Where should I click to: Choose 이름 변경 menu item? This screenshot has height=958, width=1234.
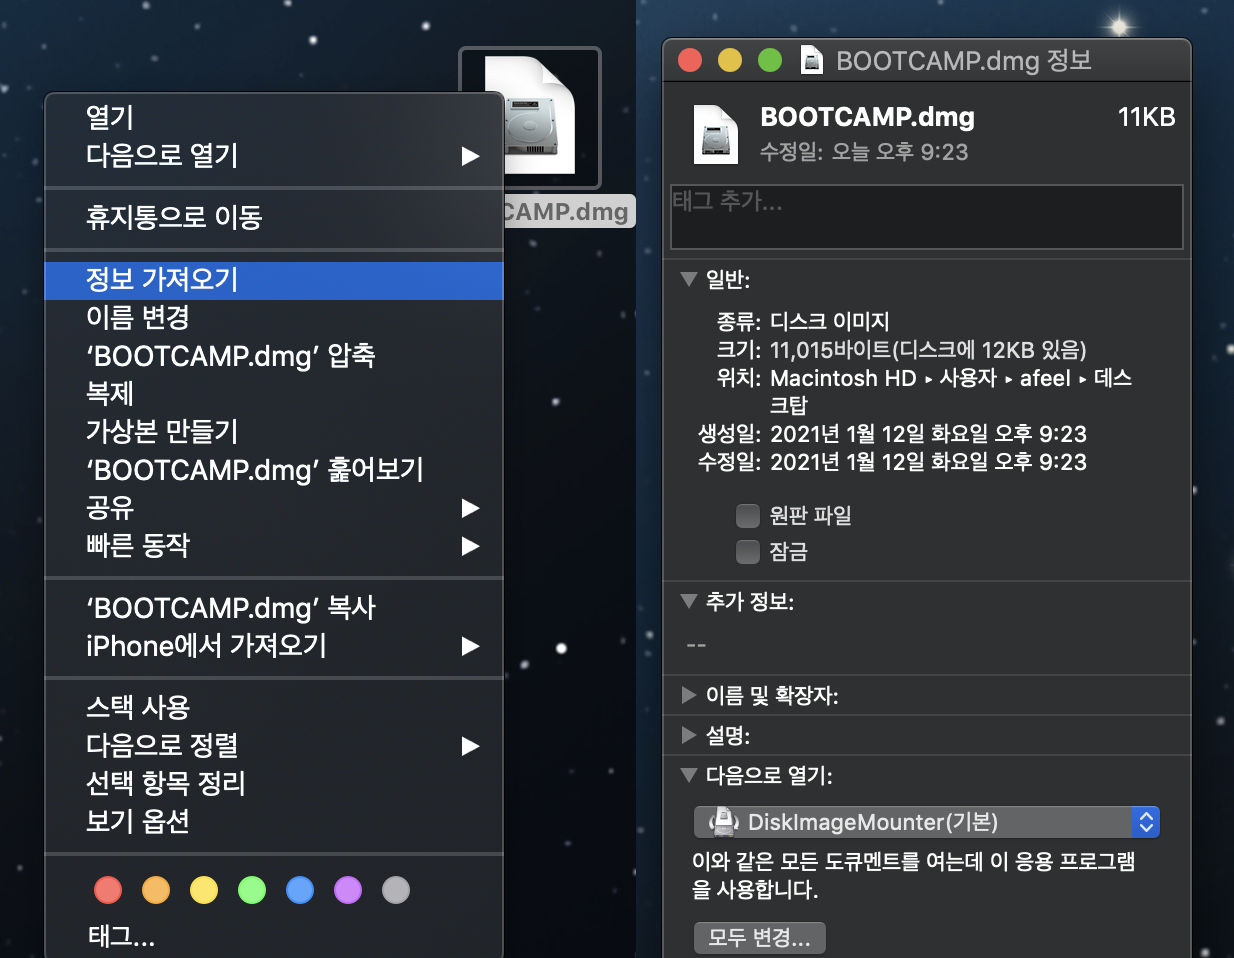click(274, 317)
